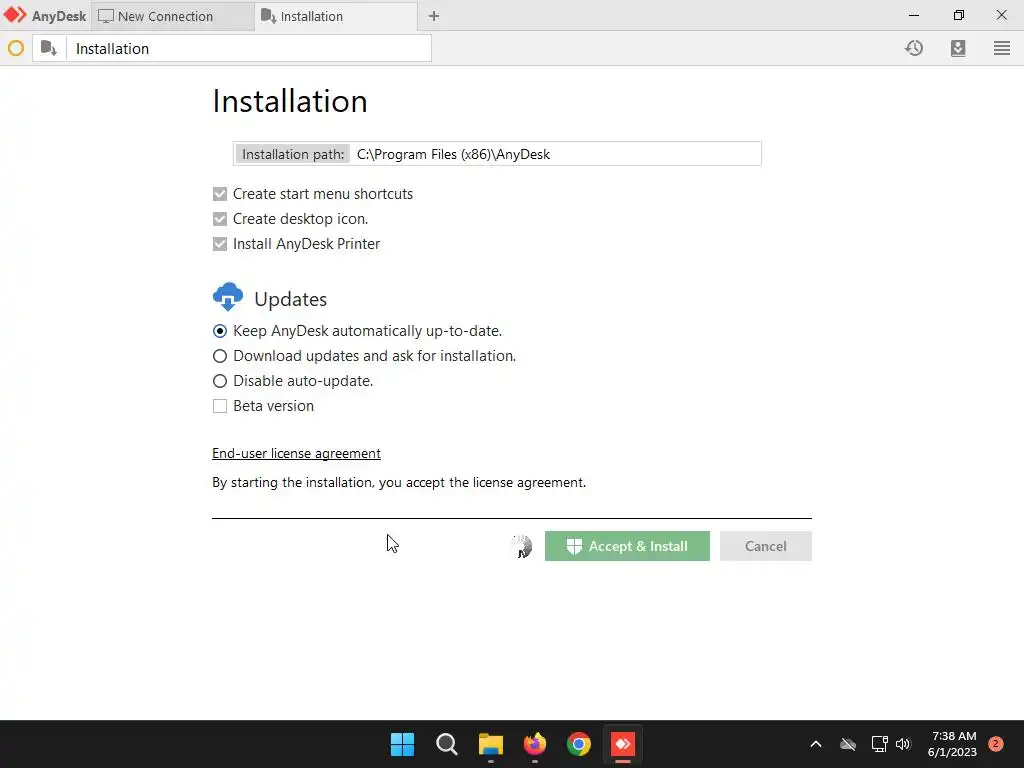The height and width of the screenshot is (768, 1024).
Task: Click the AnyDesk logo in title bar
Action: pos(15,15)
